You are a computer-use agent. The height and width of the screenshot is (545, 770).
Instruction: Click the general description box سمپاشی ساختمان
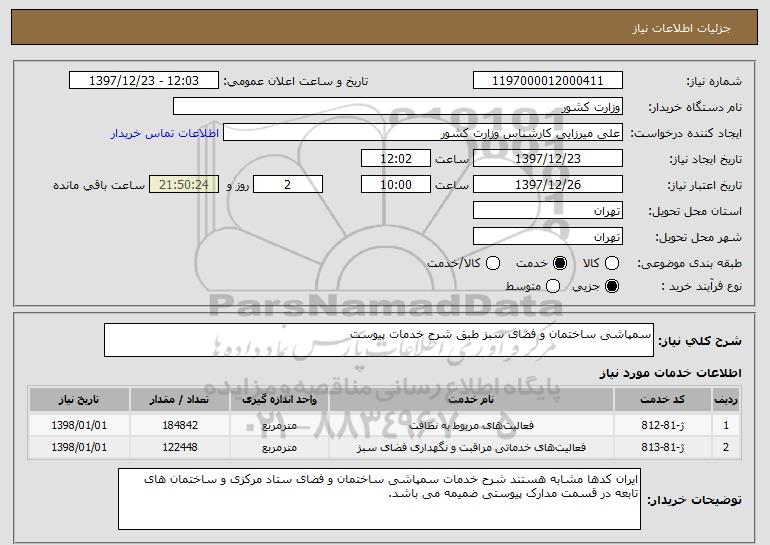pos(379,340)
